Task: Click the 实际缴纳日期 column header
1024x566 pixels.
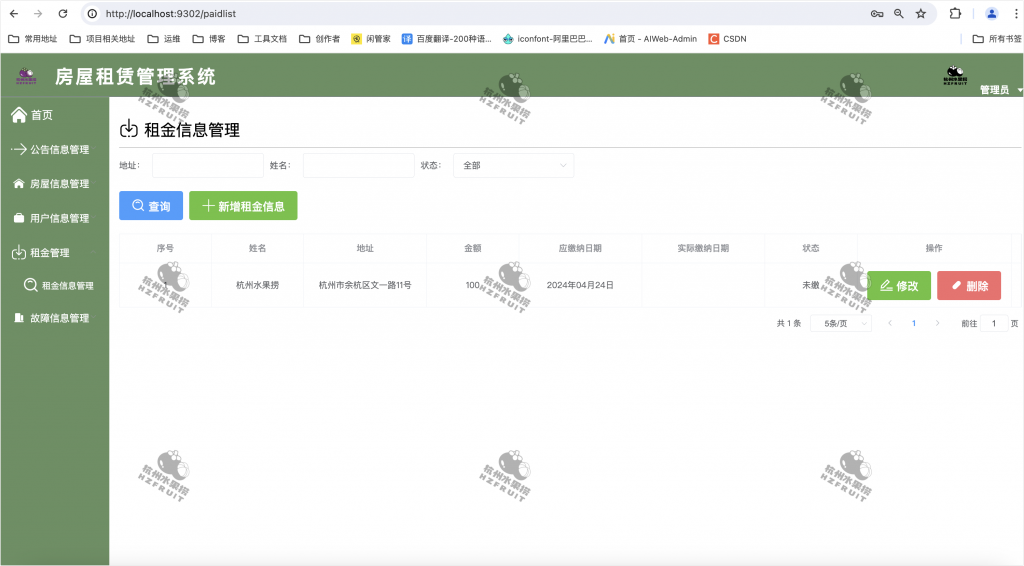Action: [x=703, y=248]
